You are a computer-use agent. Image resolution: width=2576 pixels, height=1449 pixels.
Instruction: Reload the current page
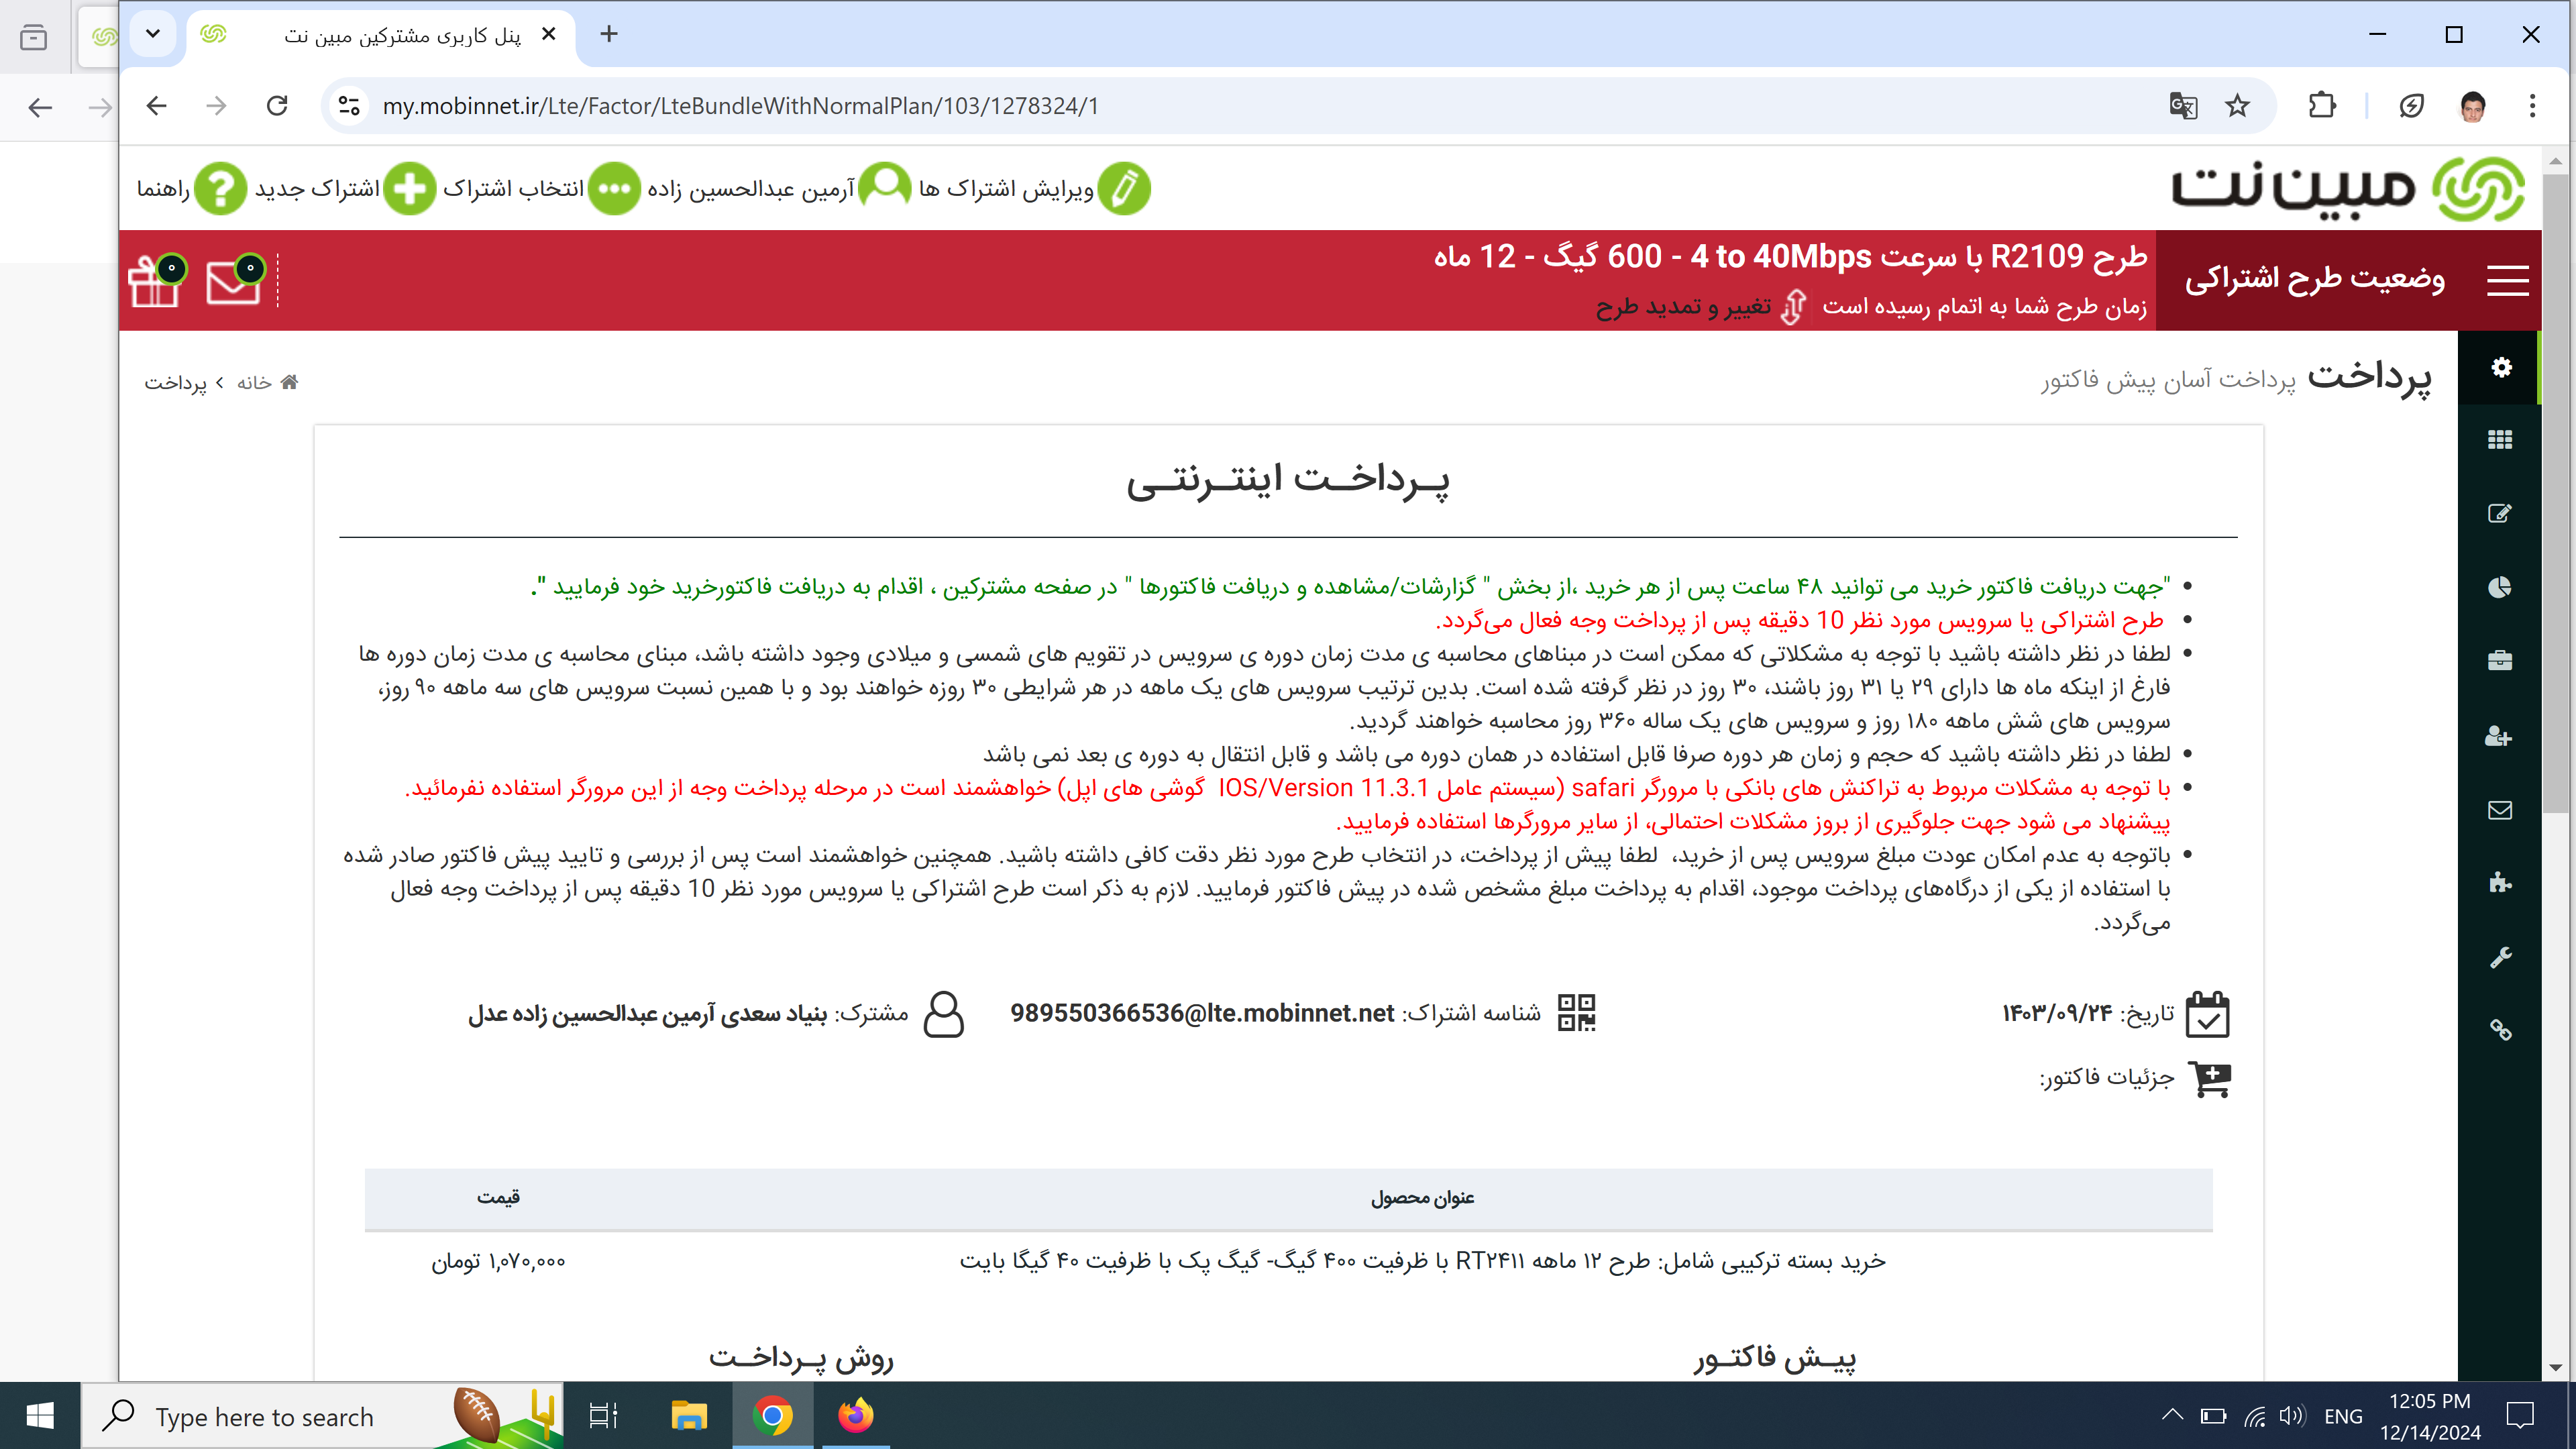tap(277, 106)
